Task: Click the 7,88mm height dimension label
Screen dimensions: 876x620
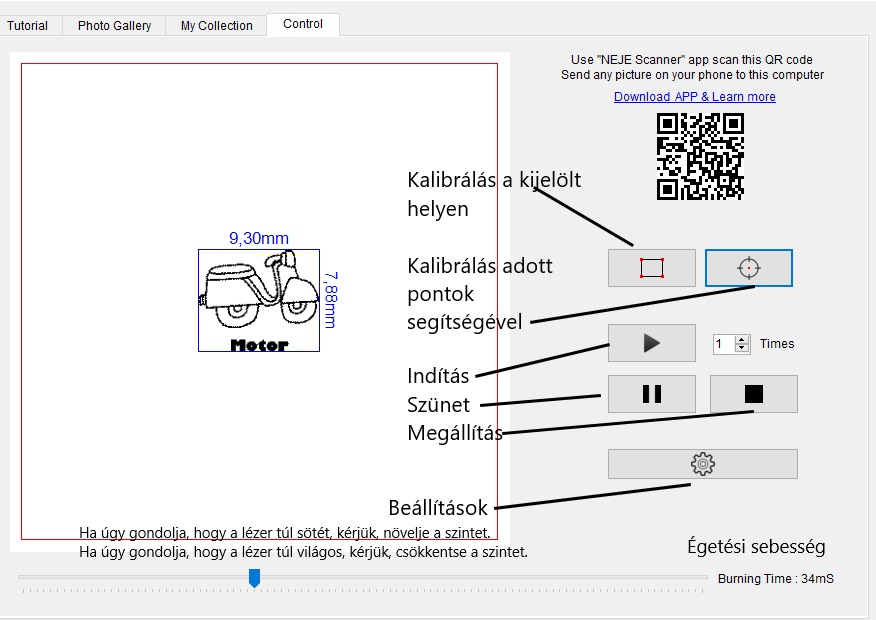Action: [x=331, y=299]
